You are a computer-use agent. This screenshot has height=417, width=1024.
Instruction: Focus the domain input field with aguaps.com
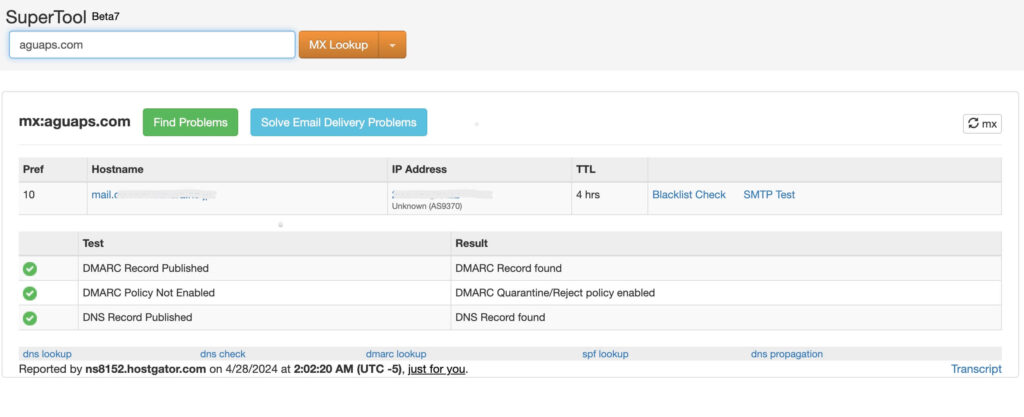pos(152,45)
